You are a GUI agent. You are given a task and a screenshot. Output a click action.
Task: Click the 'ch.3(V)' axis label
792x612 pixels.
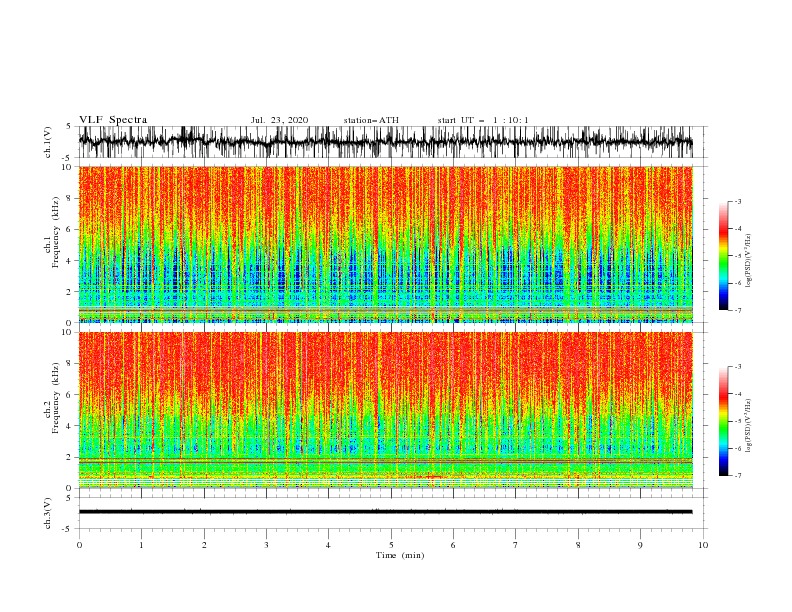48,513
